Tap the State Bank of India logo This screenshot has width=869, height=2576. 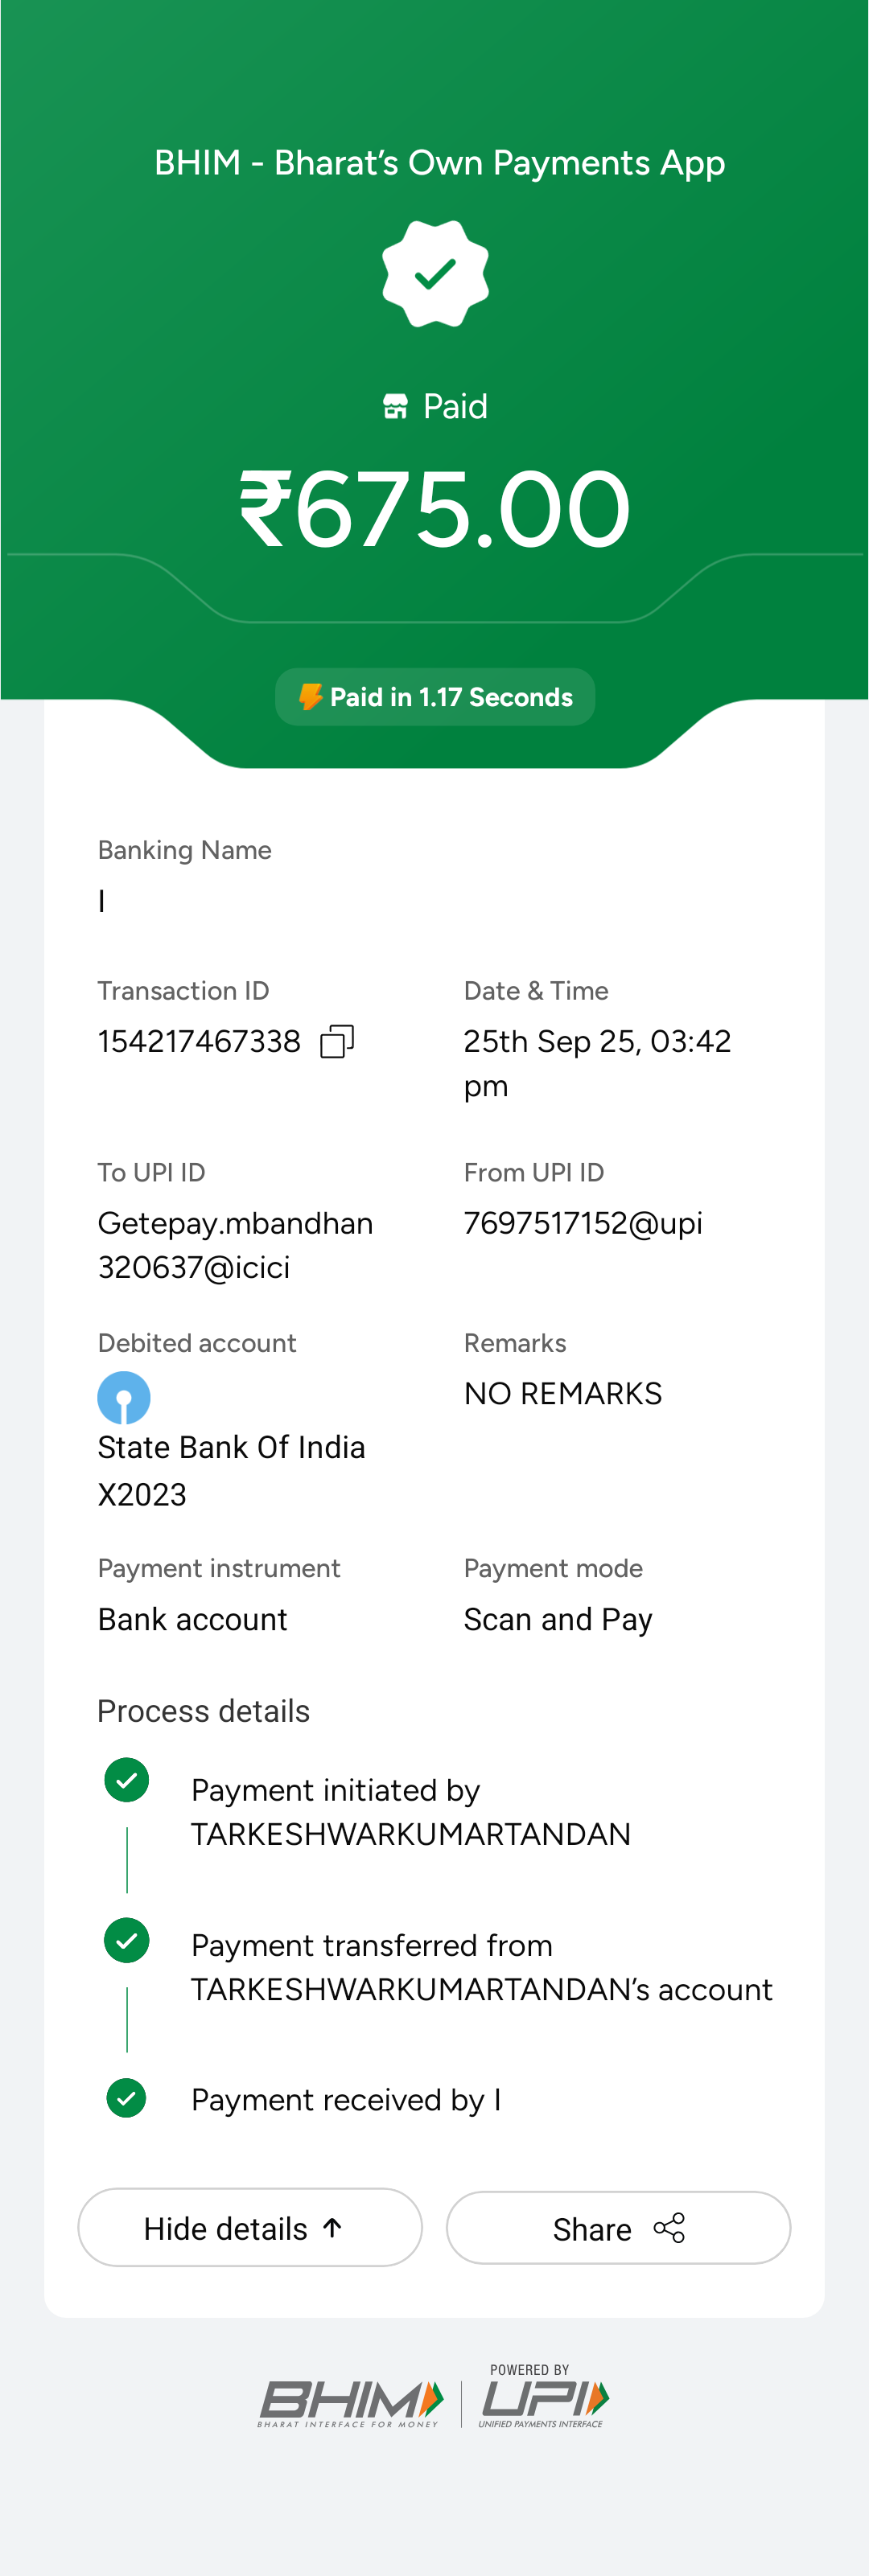124,1397
